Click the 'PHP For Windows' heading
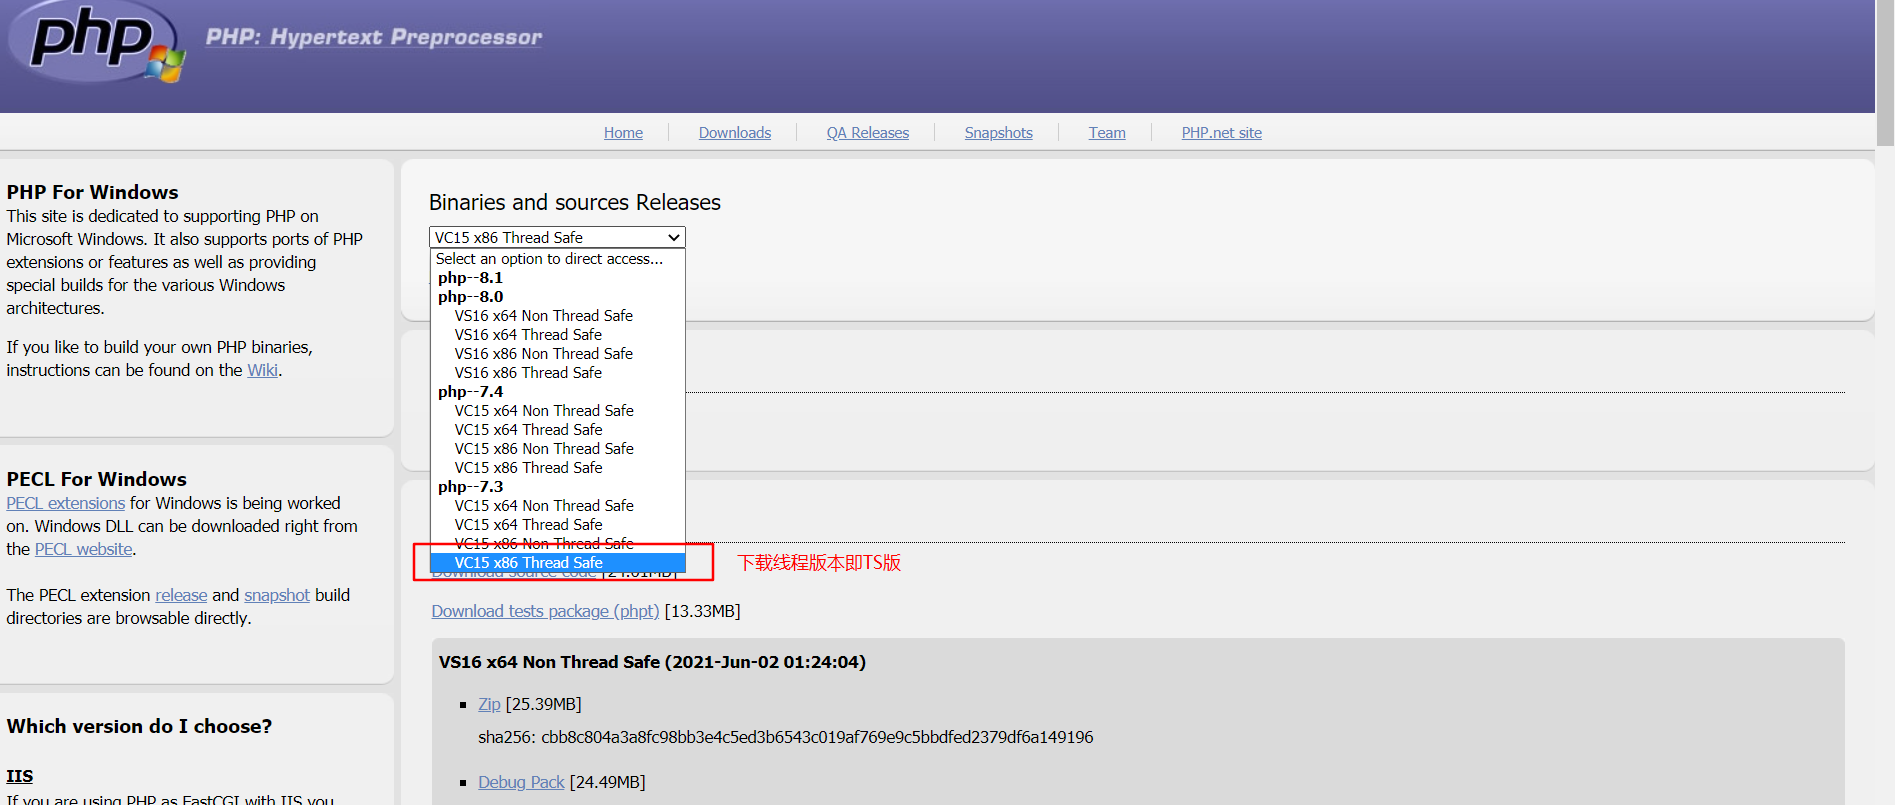 click(93, 192)
